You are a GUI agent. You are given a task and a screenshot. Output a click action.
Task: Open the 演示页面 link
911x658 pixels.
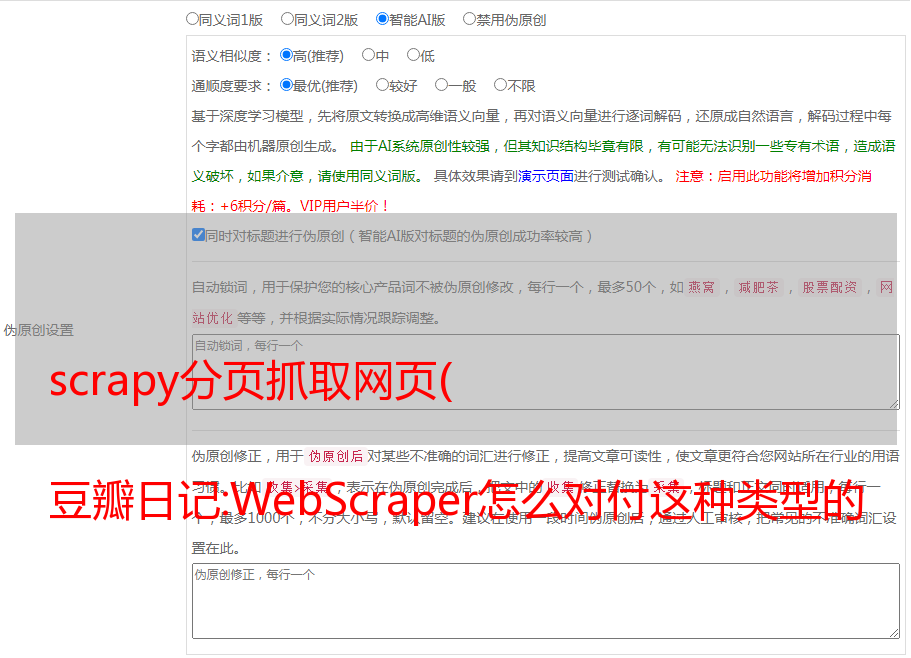pyautogui.click(x=545, y=176)
